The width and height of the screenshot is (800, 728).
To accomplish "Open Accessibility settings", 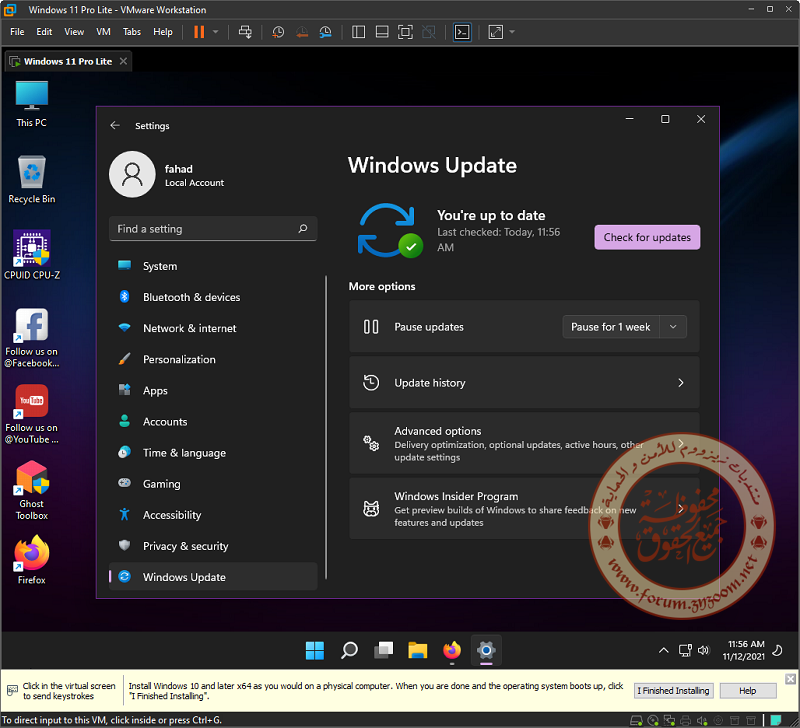I will pyautogui.click(x=213, y=515).
